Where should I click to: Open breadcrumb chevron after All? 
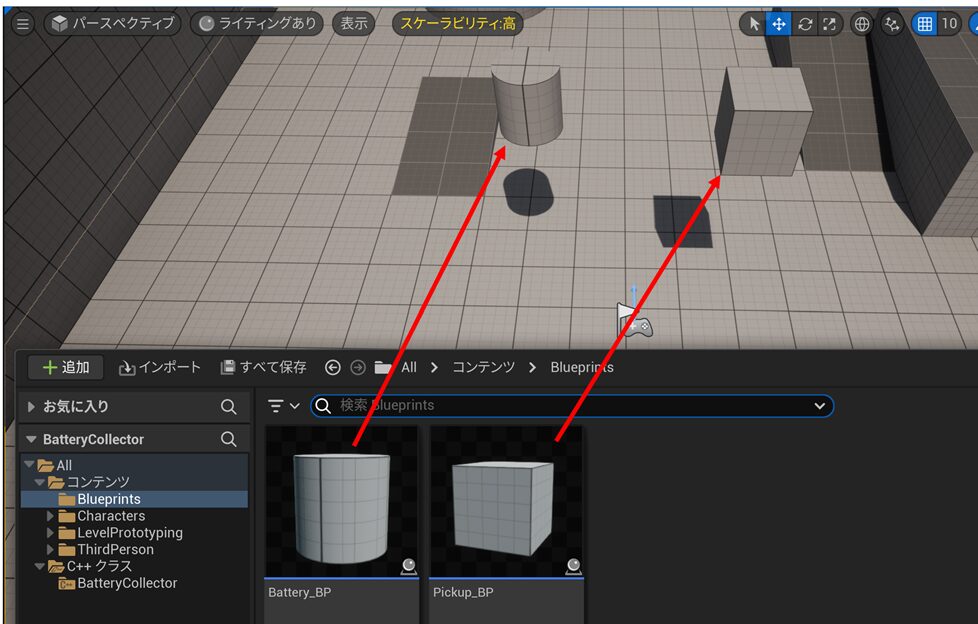pos(434,368)
